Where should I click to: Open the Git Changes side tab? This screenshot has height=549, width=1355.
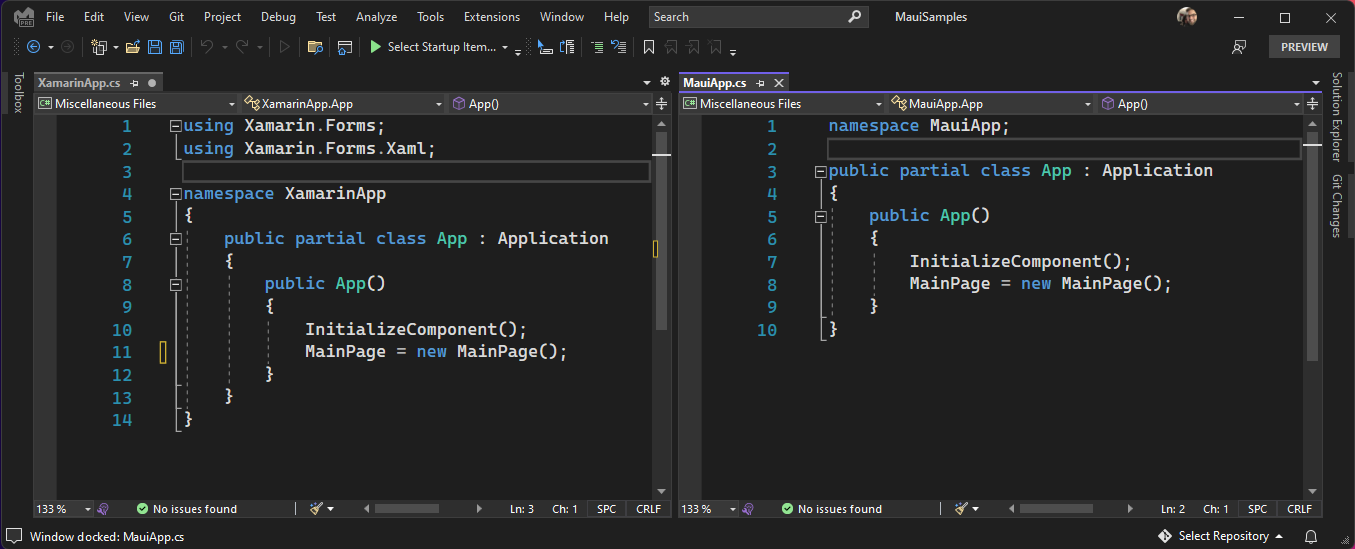tap(1337, 205)
